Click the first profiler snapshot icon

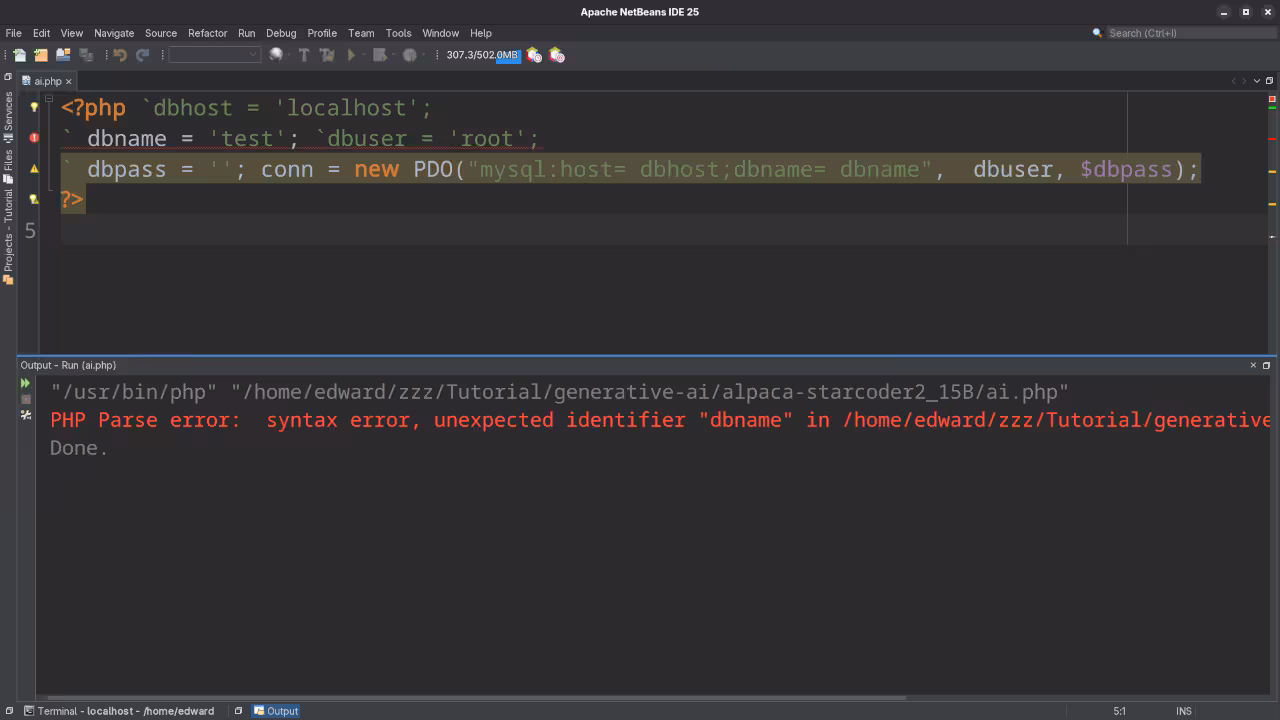click(x=534, y=55)
